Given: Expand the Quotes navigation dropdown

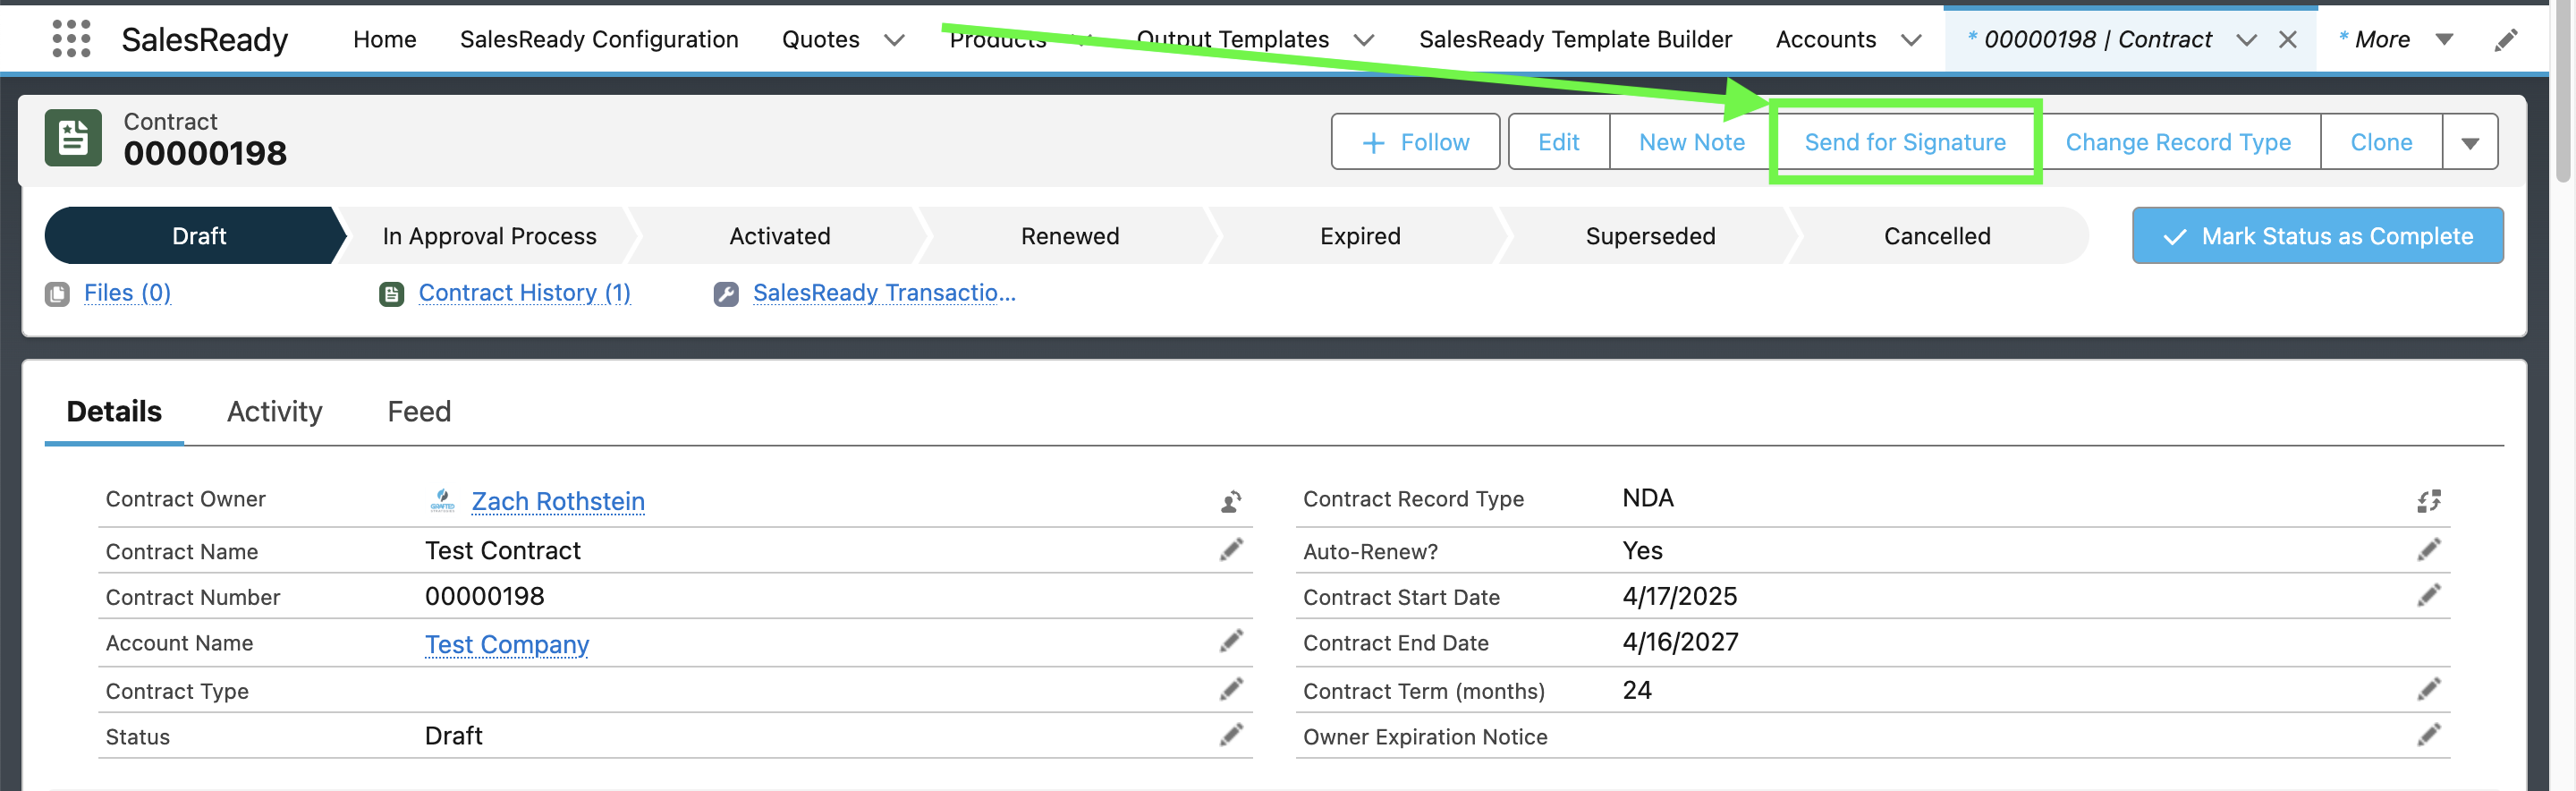Looking at the screenshot, I should [x=894, y=40].
